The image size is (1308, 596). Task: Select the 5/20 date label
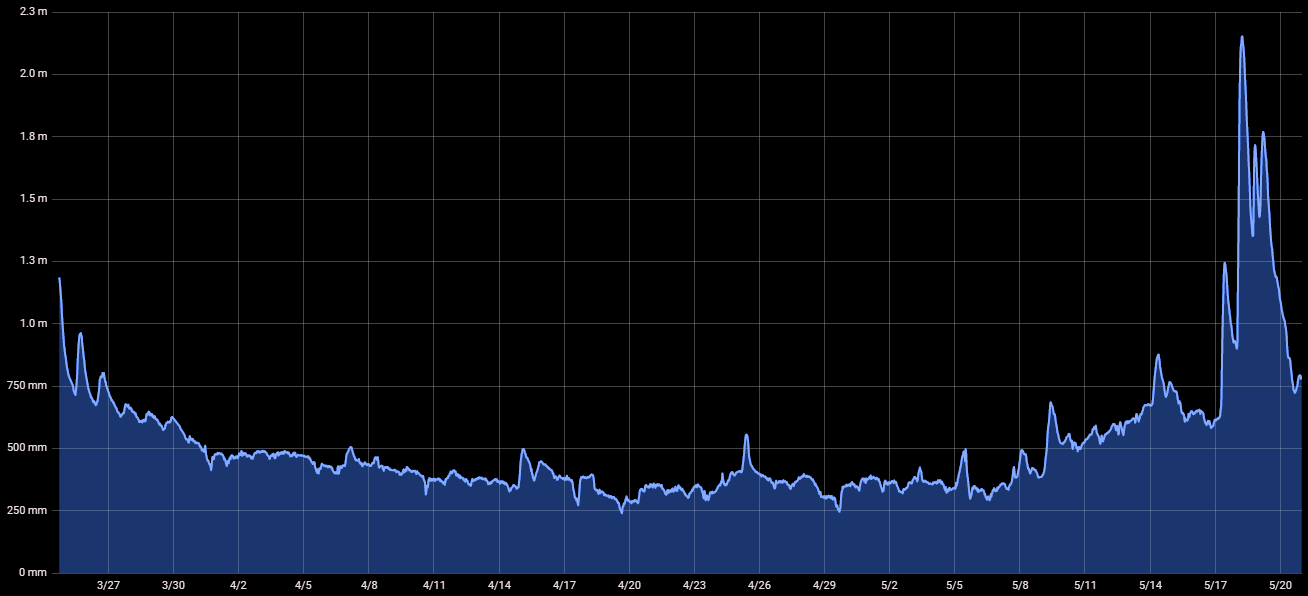coord(1280,585)
